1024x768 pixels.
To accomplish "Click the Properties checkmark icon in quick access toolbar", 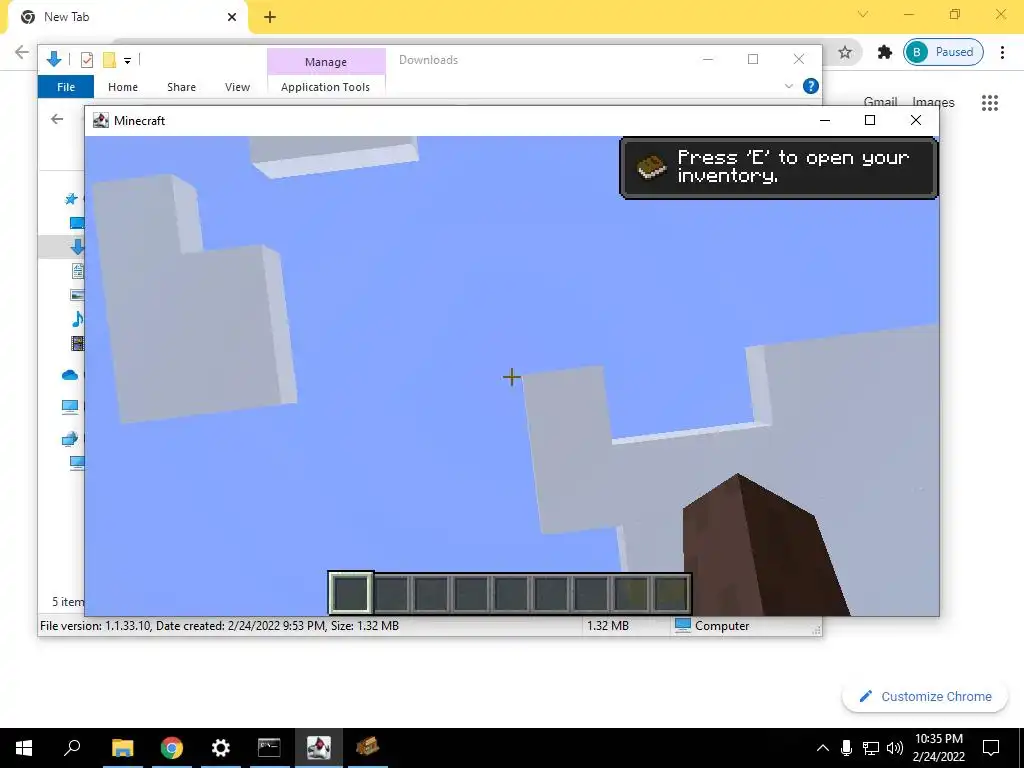I will click(x=86, y=60).
